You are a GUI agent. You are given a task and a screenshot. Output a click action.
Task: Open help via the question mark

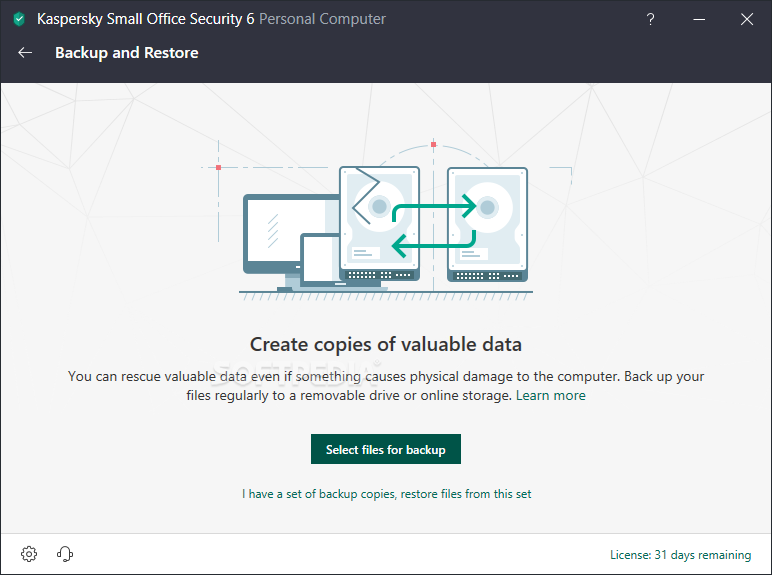[650, 19]
